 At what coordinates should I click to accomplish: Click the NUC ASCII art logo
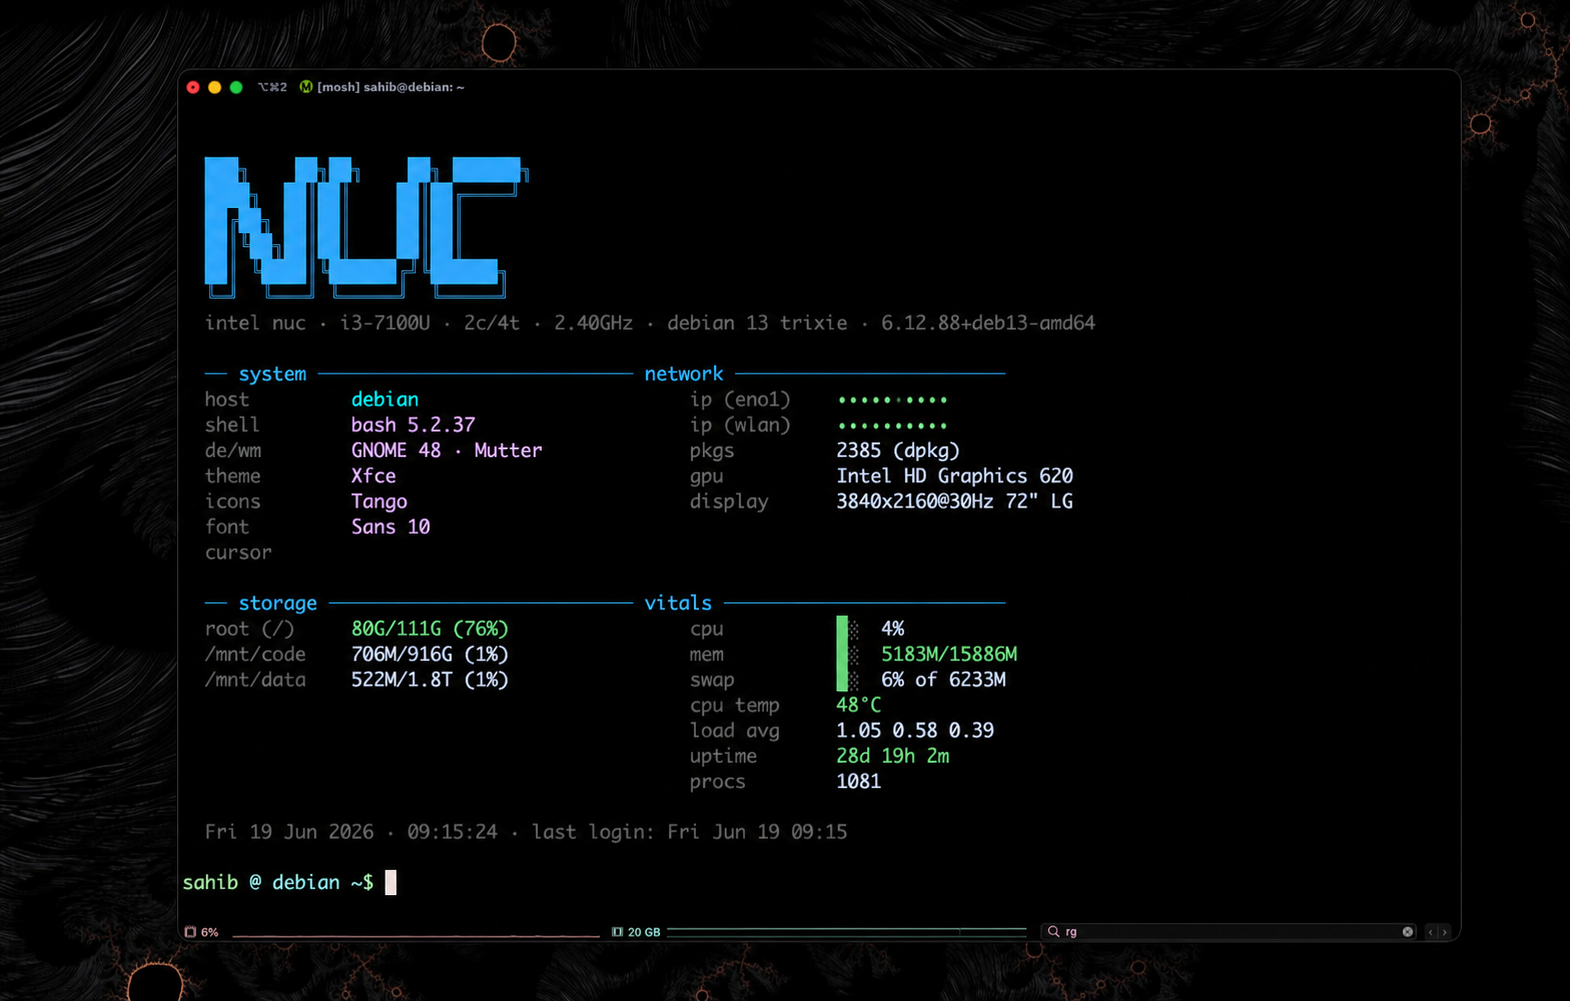pos(366,227)
